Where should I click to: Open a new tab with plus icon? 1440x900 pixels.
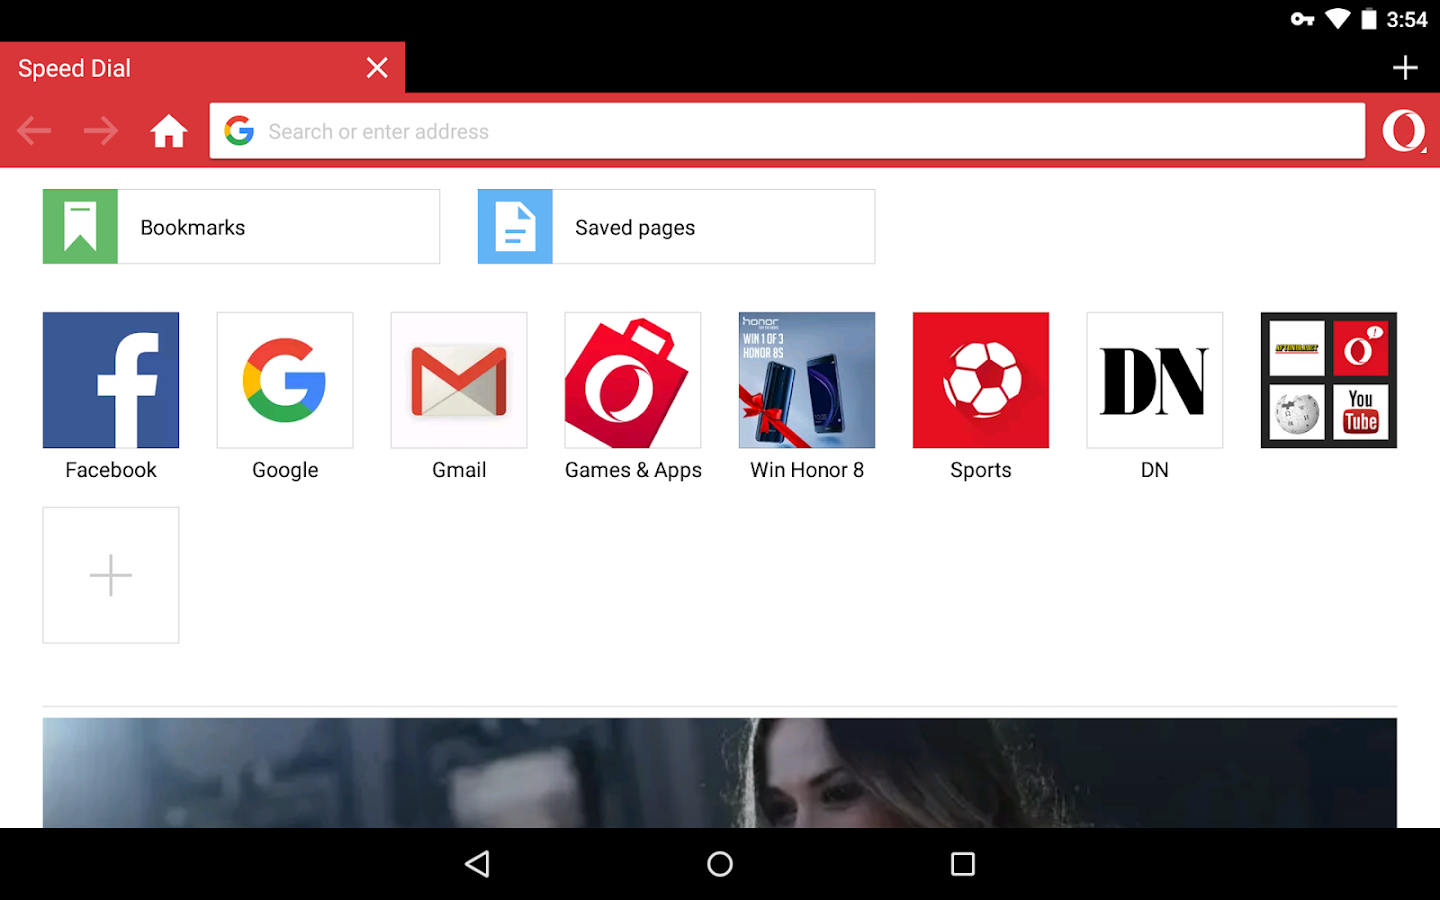click(1405, 68)
